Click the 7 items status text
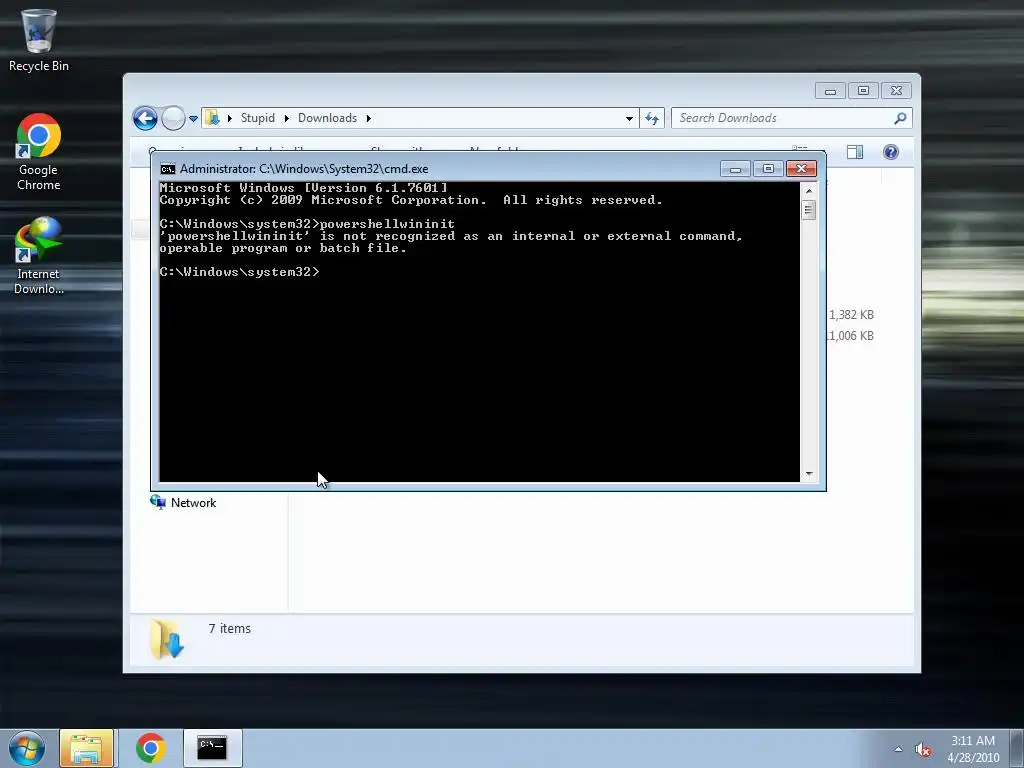The image size is (1024, 768). click(229, 628)
